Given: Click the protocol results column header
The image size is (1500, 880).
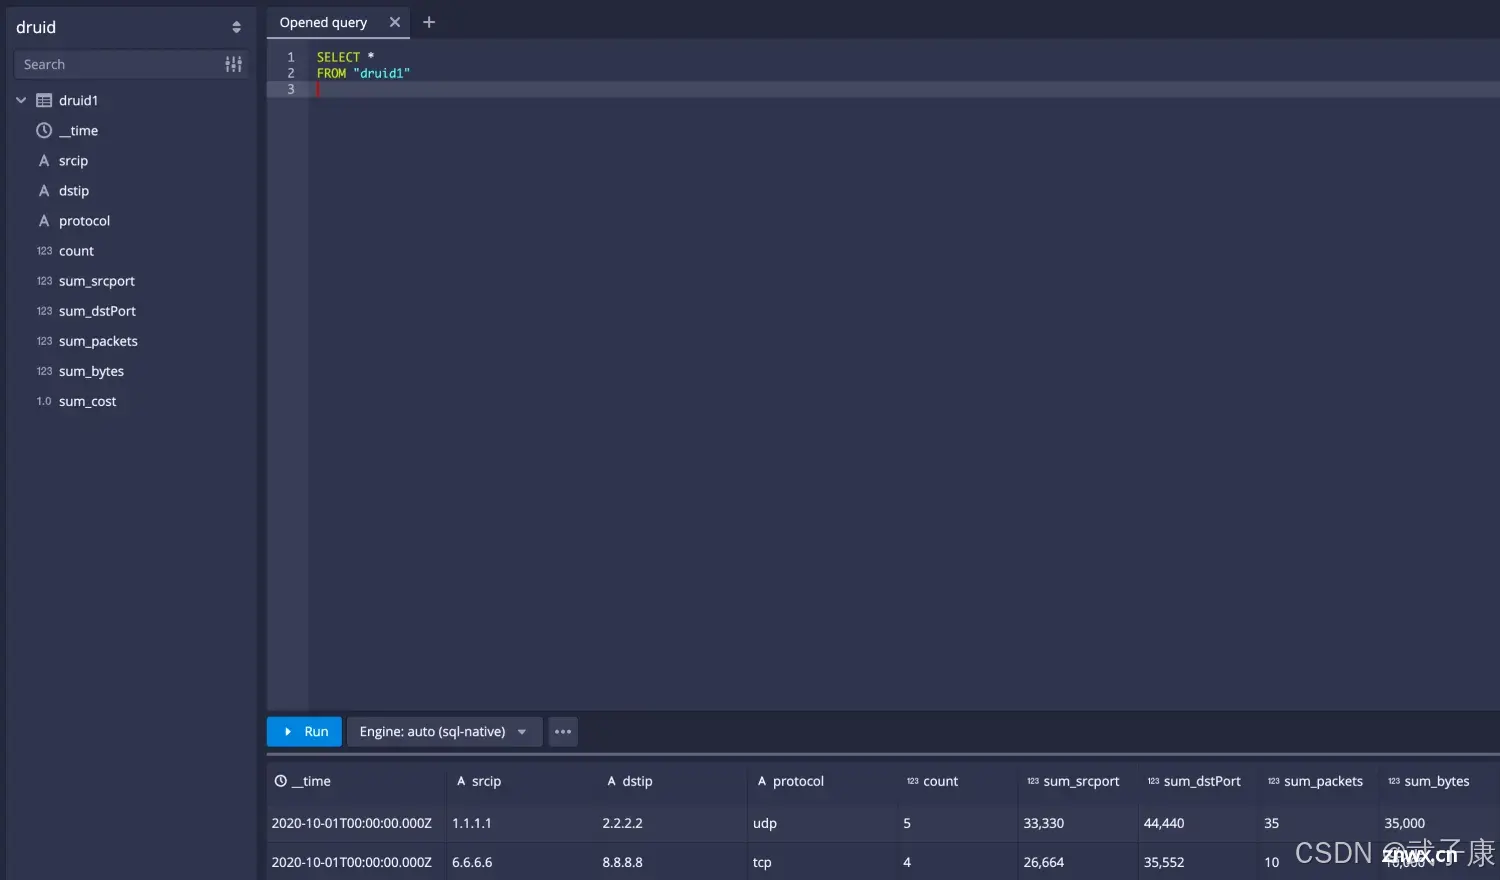Looking at the screenshot, I should pos(823,781).
